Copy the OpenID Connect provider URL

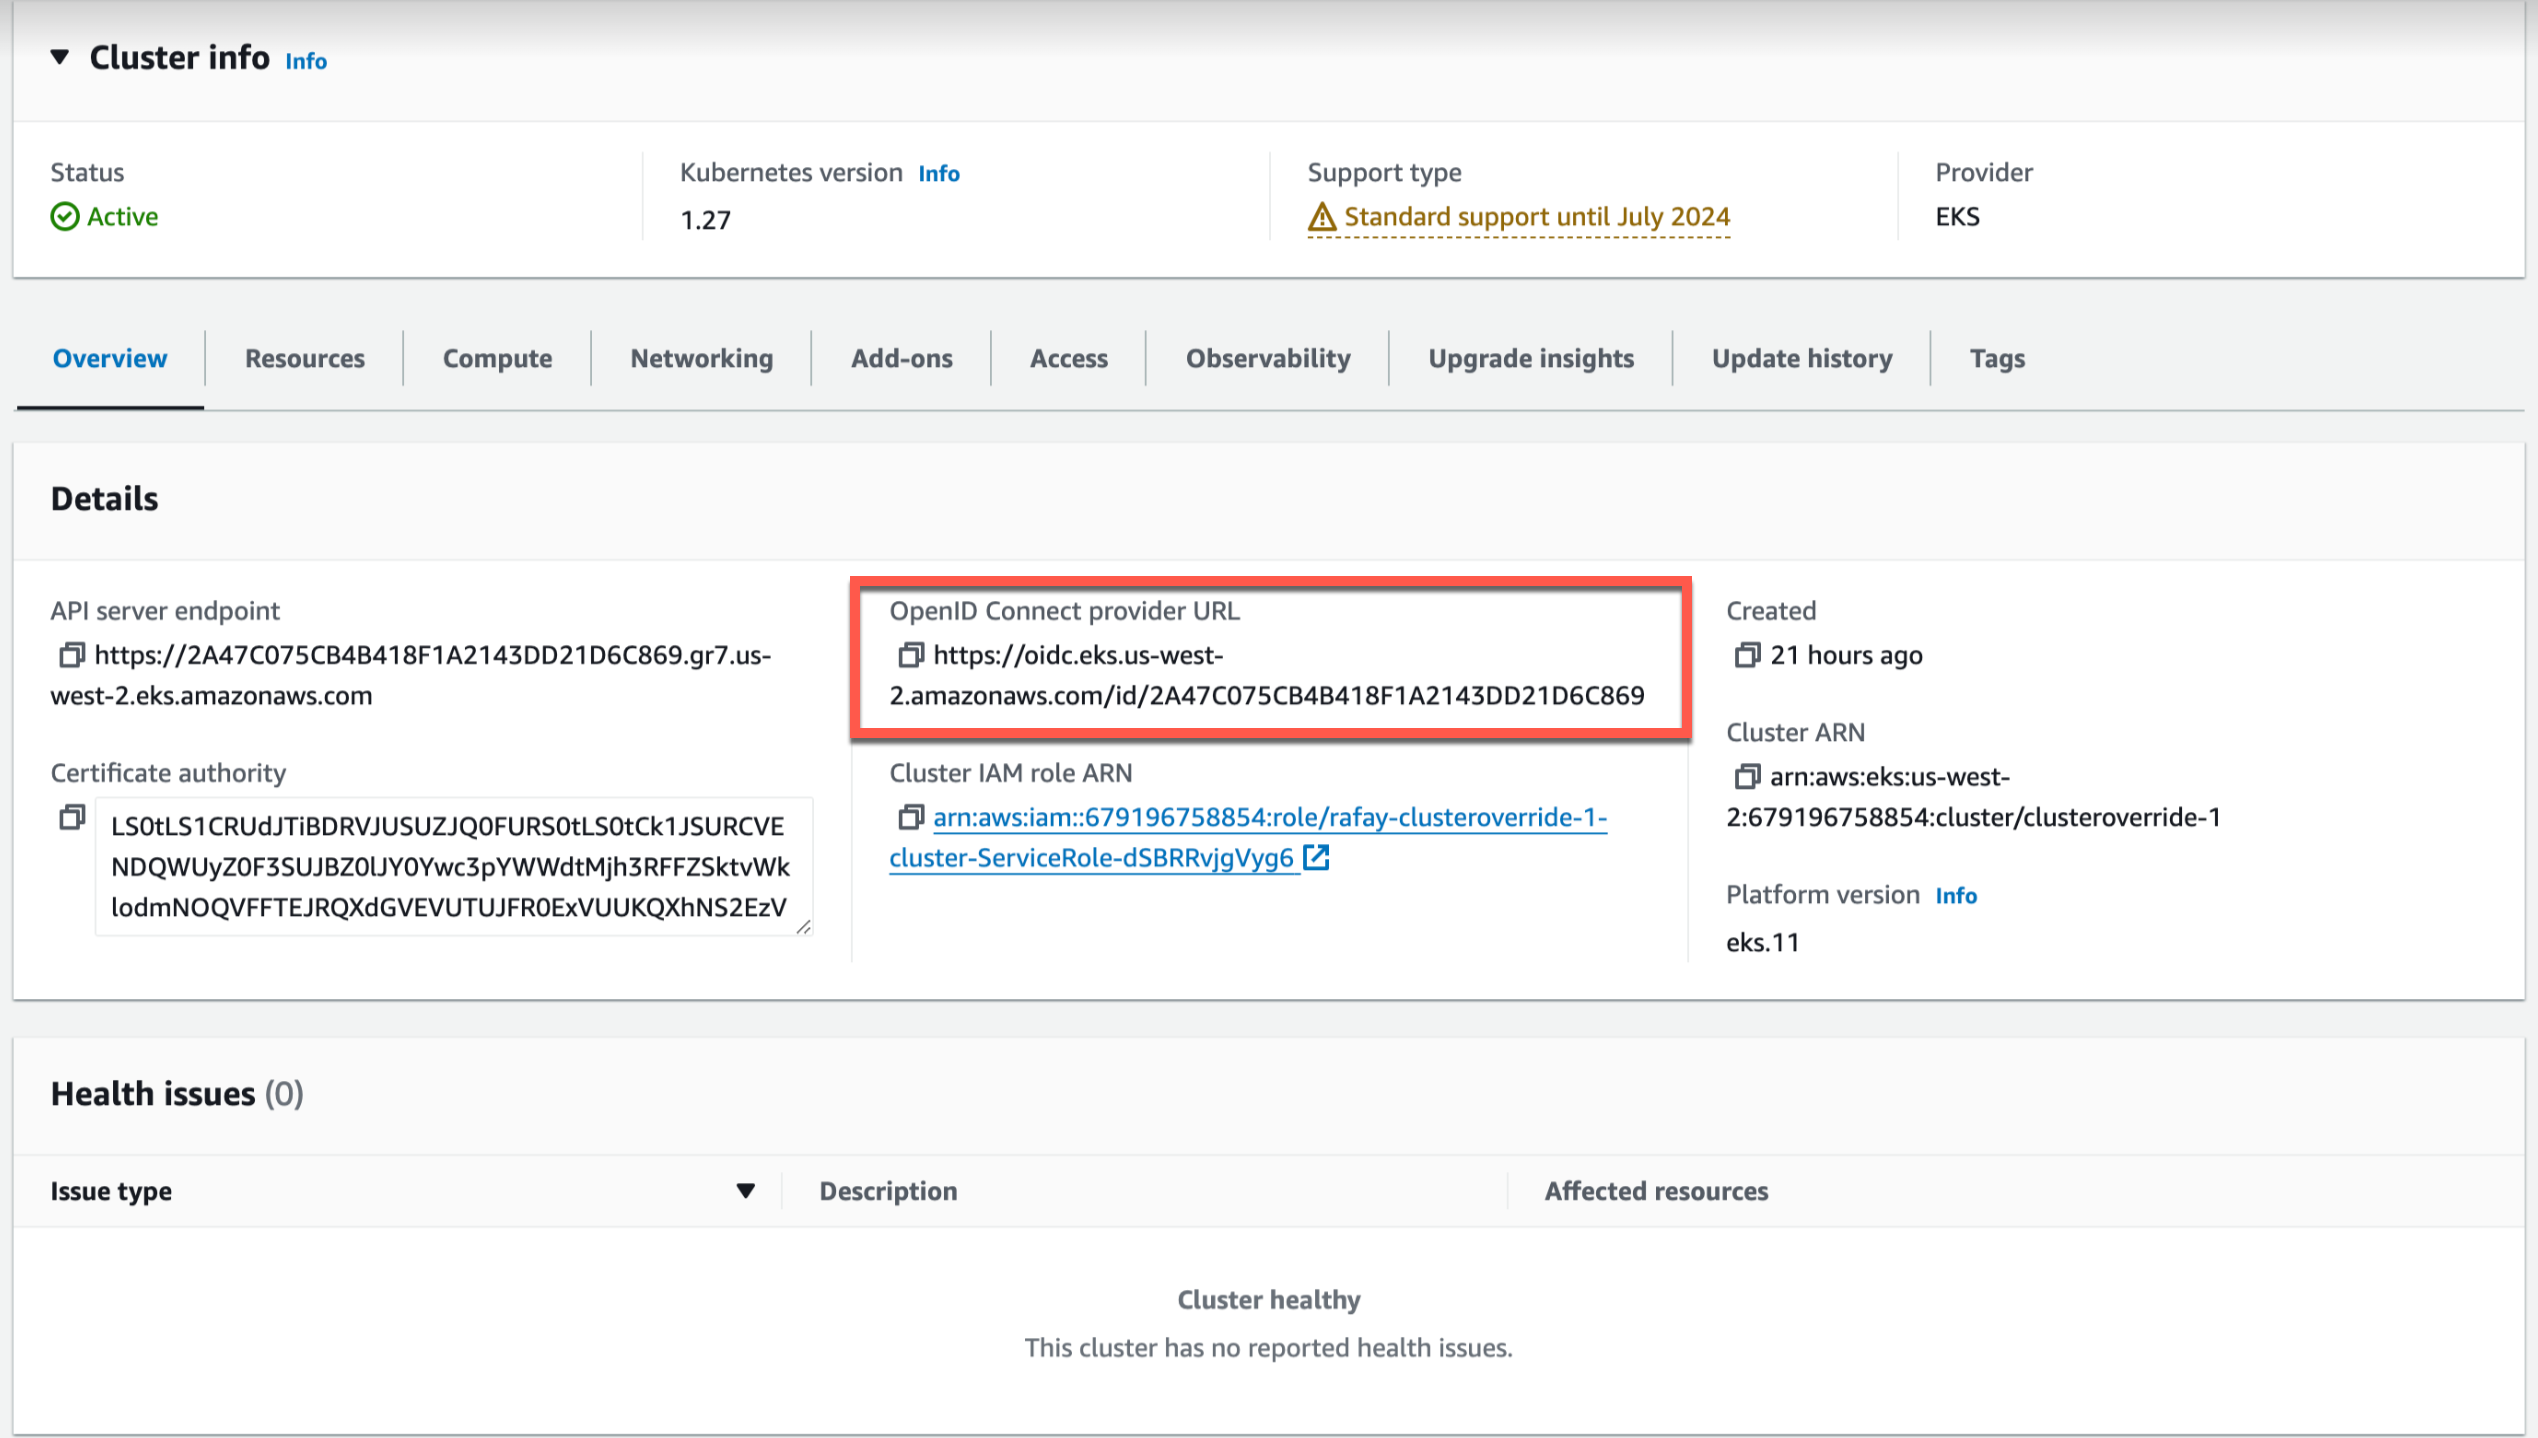pyautogui.click(x=911, y=655)
